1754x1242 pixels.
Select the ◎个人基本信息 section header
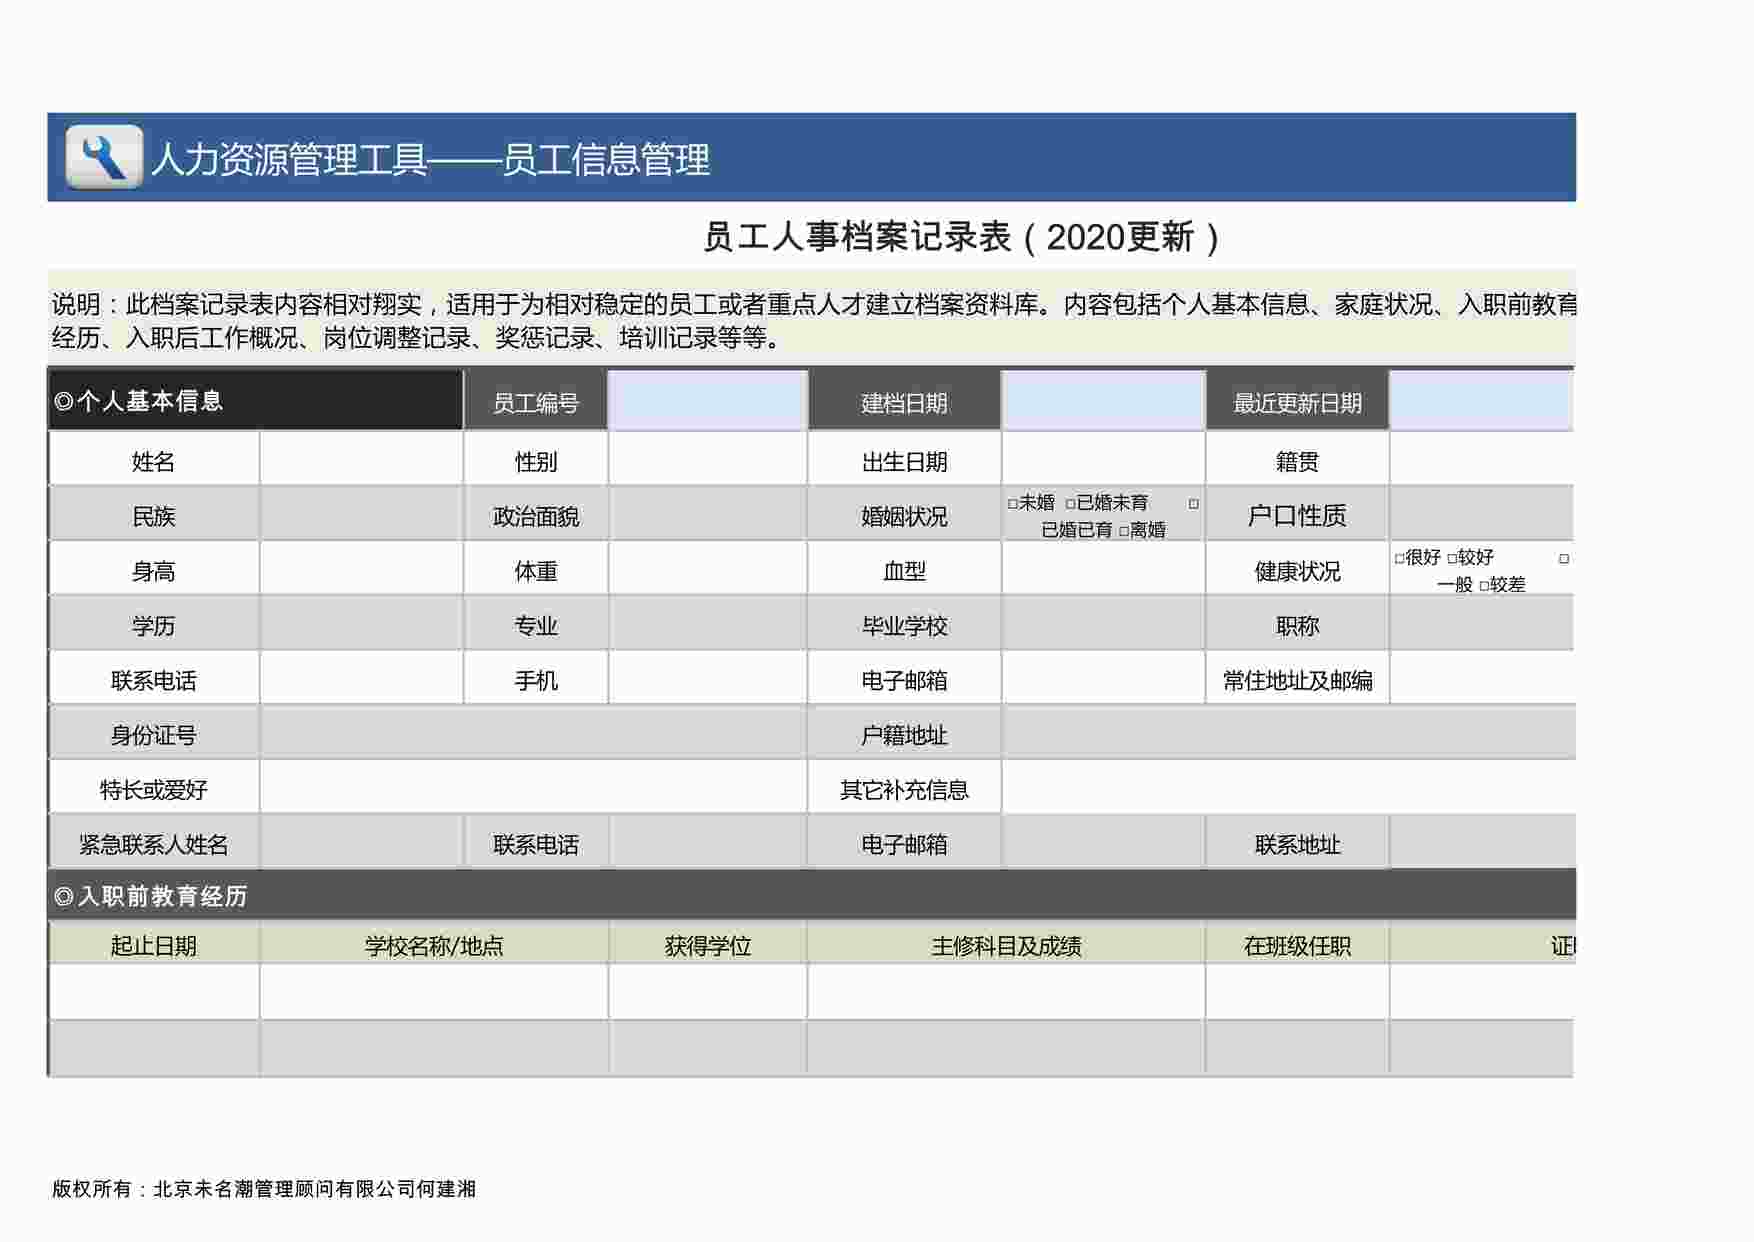pyautogui.click(x=256, y=401)
